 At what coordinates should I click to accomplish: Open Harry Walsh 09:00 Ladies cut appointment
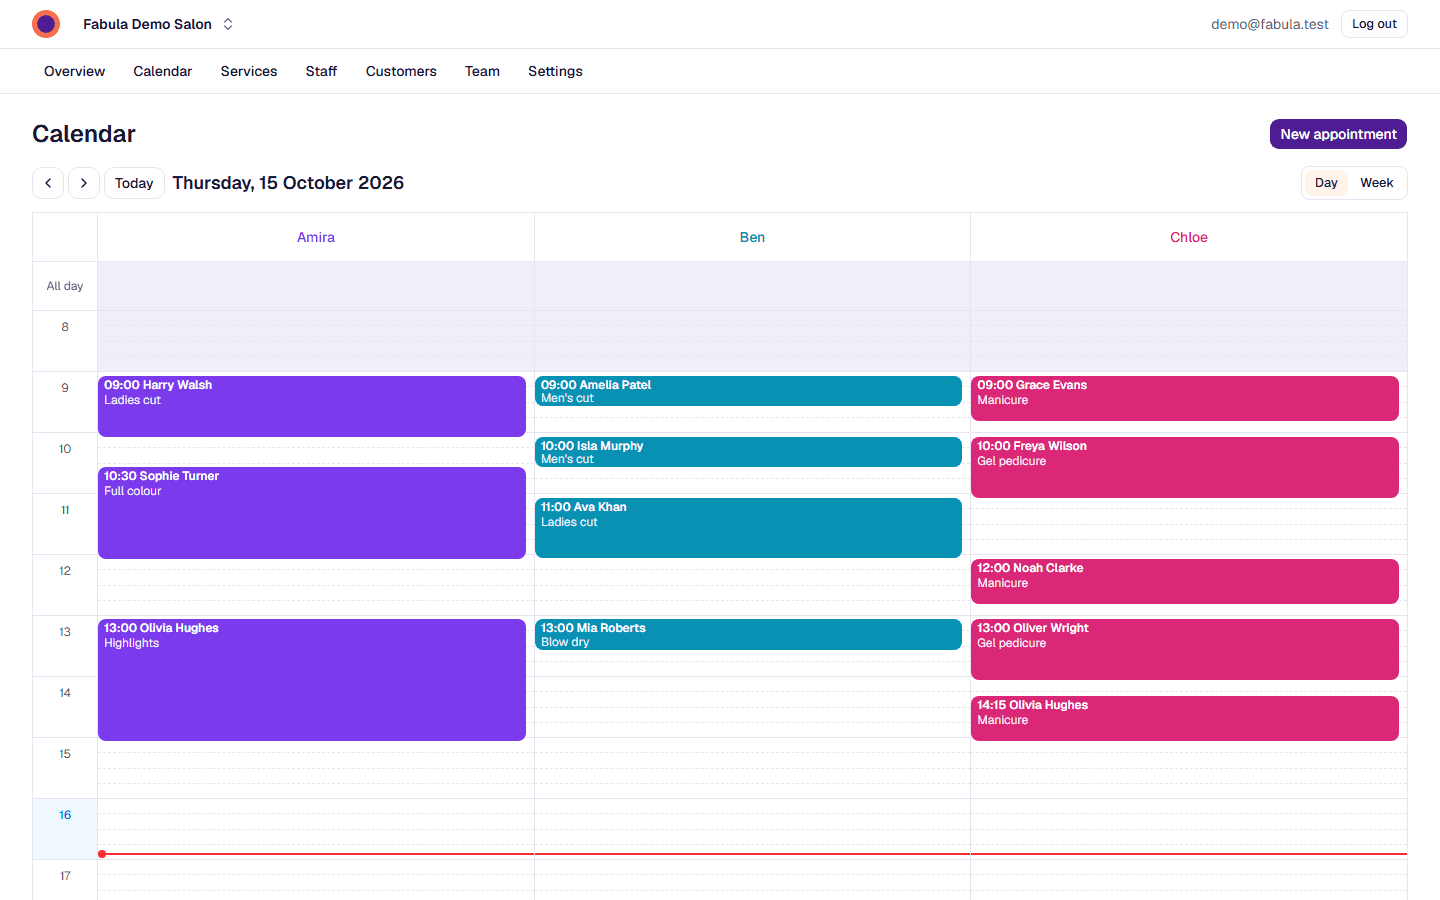pos(312,406)
